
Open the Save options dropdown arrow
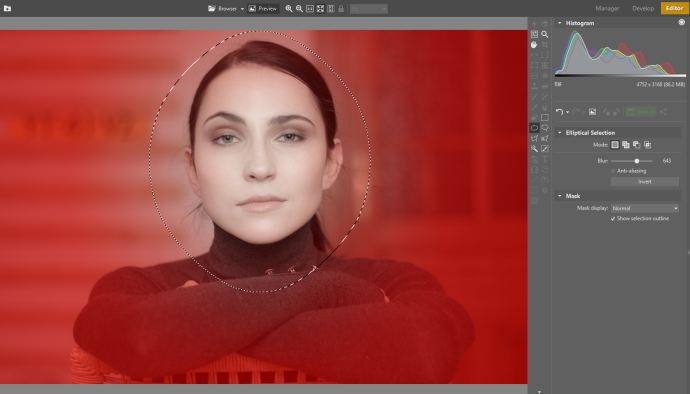coord(653,112)
